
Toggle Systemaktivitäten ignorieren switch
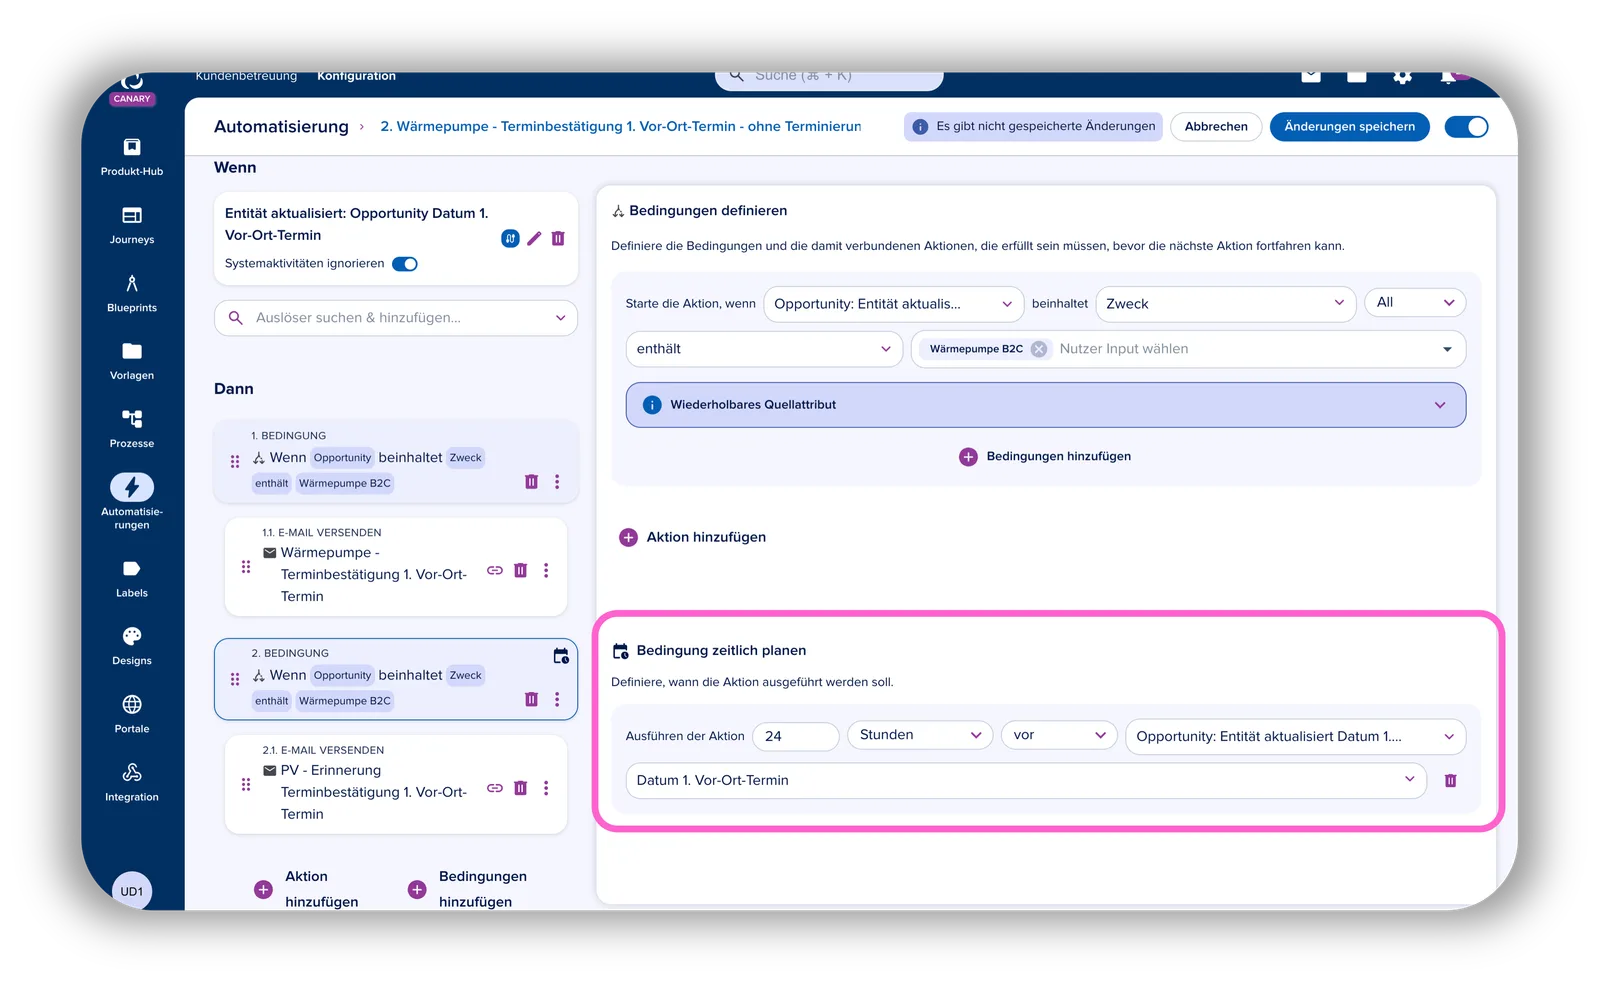[405, 264]
